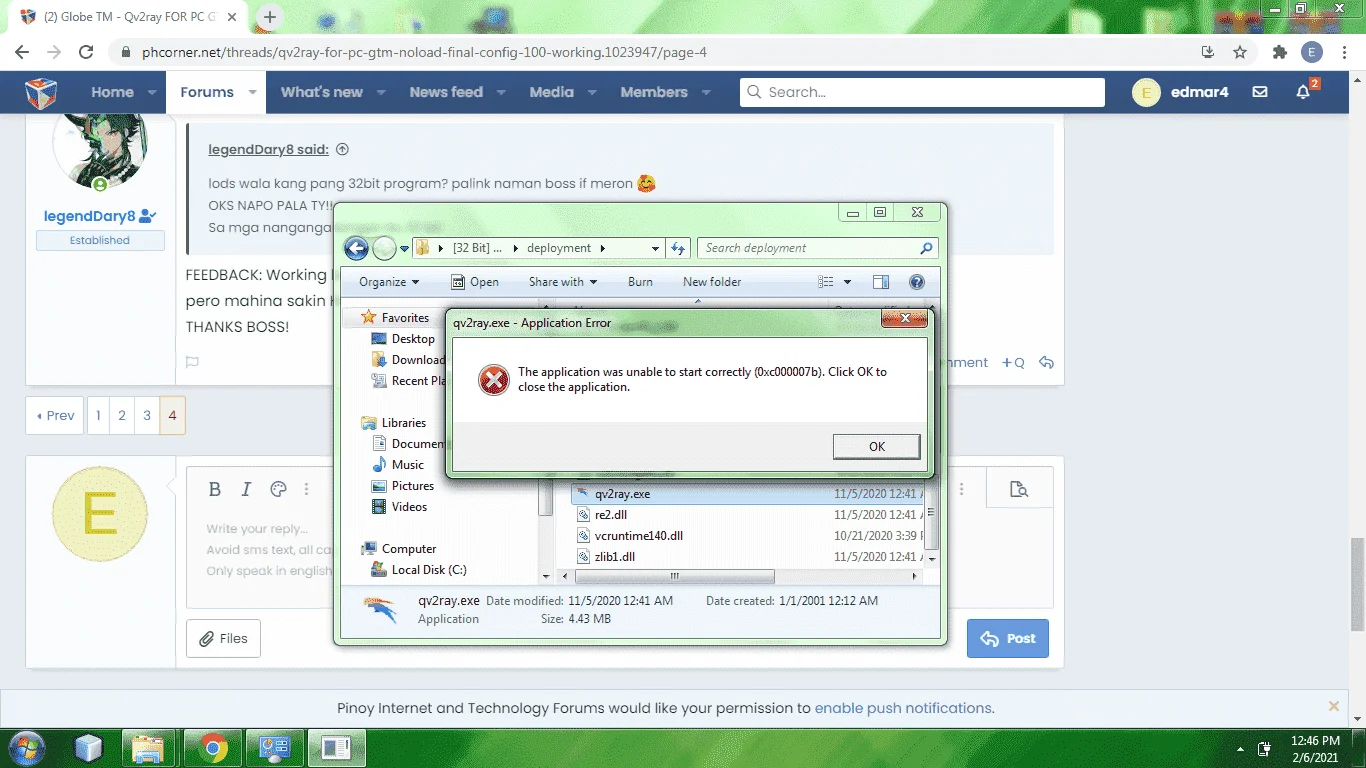Click the up-arrow icon beside quoted legendDary8
1366x768 pixels.
coord(342,150)
